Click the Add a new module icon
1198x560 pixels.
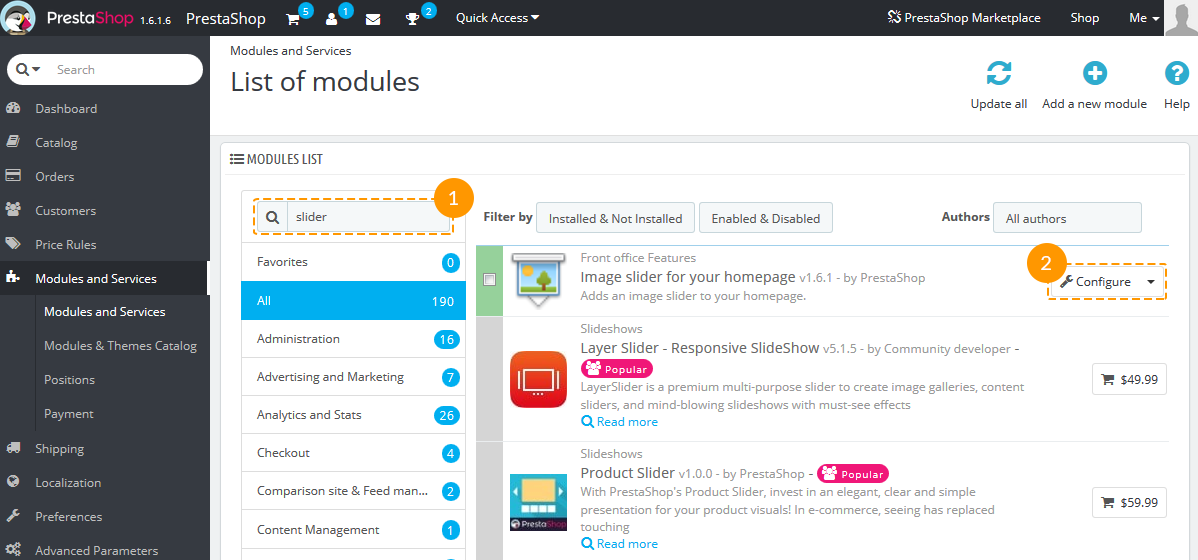click(x=1095, y=74)
